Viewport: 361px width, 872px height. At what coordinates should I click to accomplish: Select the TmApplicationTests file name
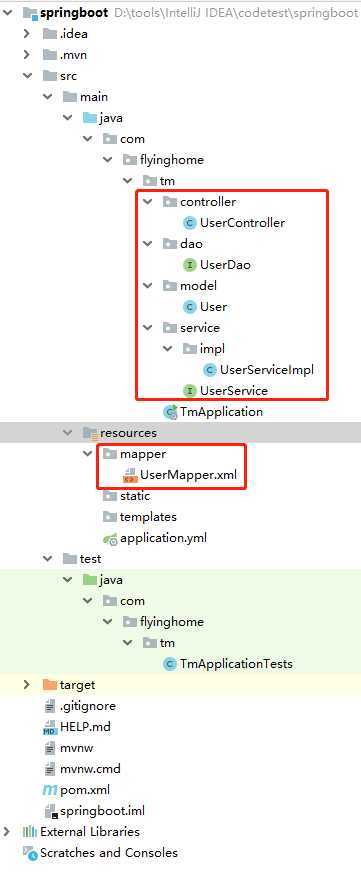(x=236, y=664)
